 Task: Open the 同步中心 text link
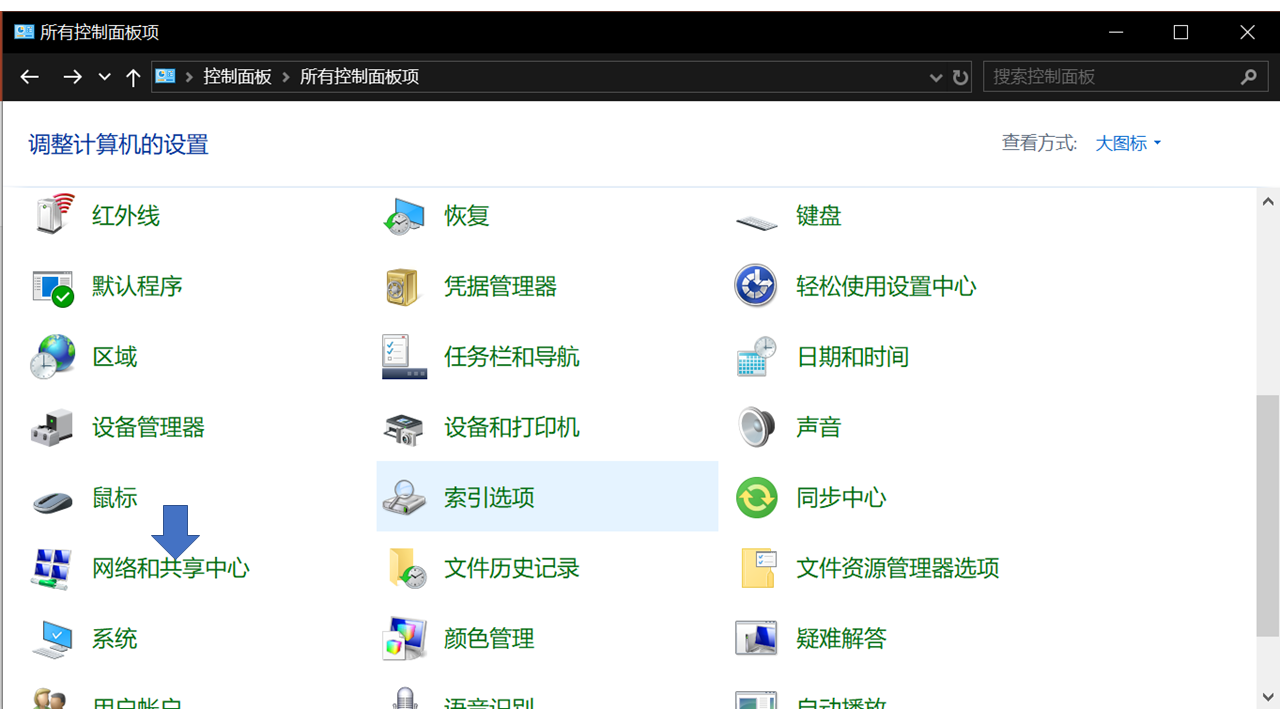tap(841, 497)
